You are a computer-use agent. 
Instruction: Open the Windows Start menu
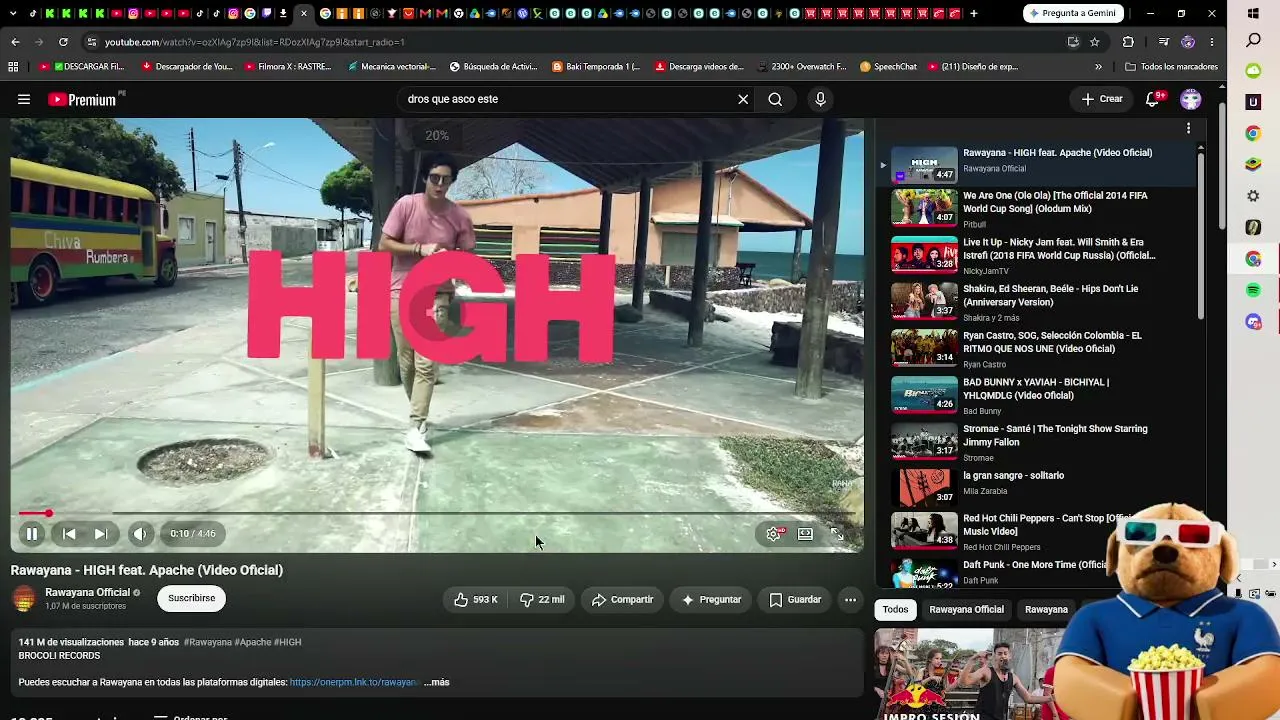pos(1254,13)
